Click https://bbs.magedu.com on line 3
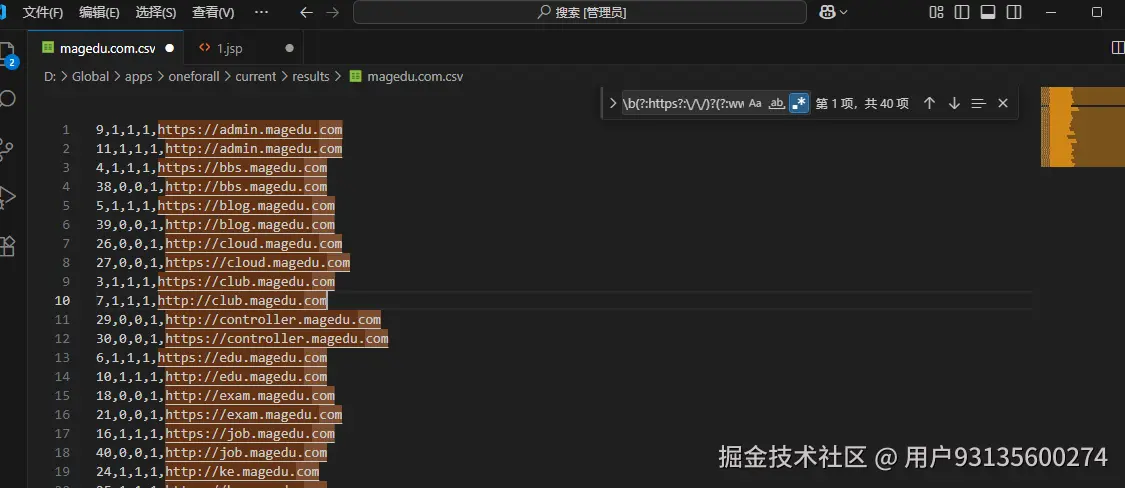Image resolution: width=1125 pixels, height=488 pixels. tap(243, 167)
